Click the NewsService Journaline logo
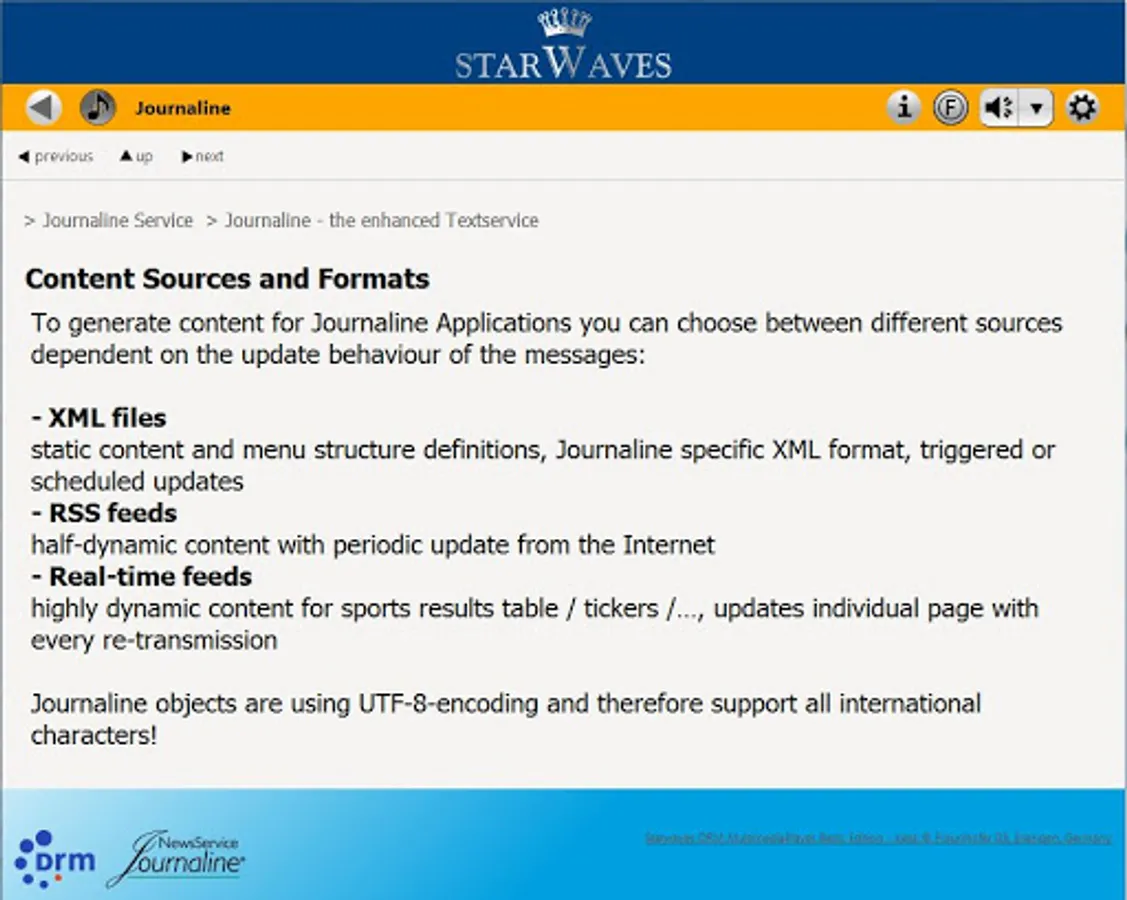Viewport: 1127px width, 900px height. point(176,859)
